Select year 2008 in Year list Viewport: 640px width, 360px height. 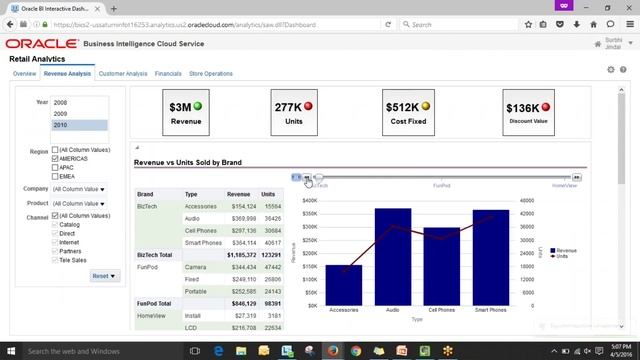[x=80, y=102]
